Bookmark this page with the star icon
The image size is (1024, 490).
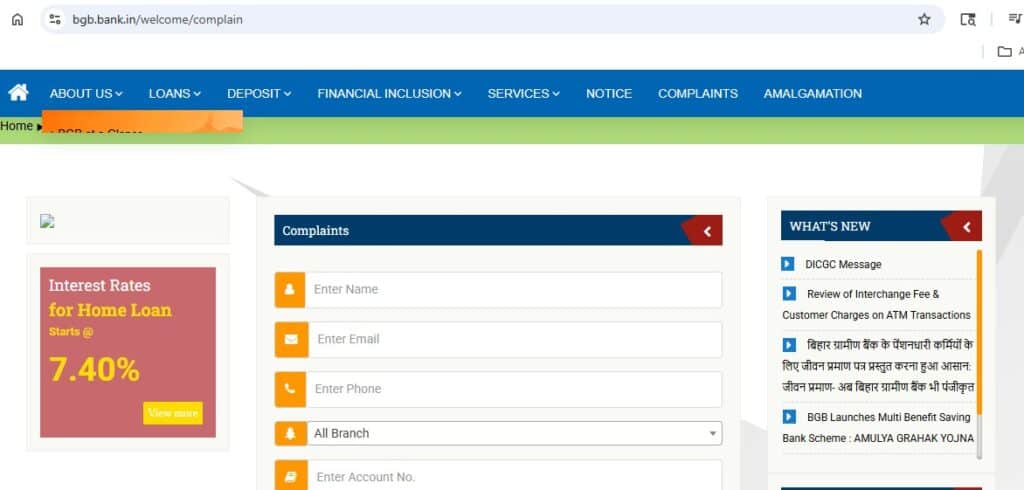[924, 20]
